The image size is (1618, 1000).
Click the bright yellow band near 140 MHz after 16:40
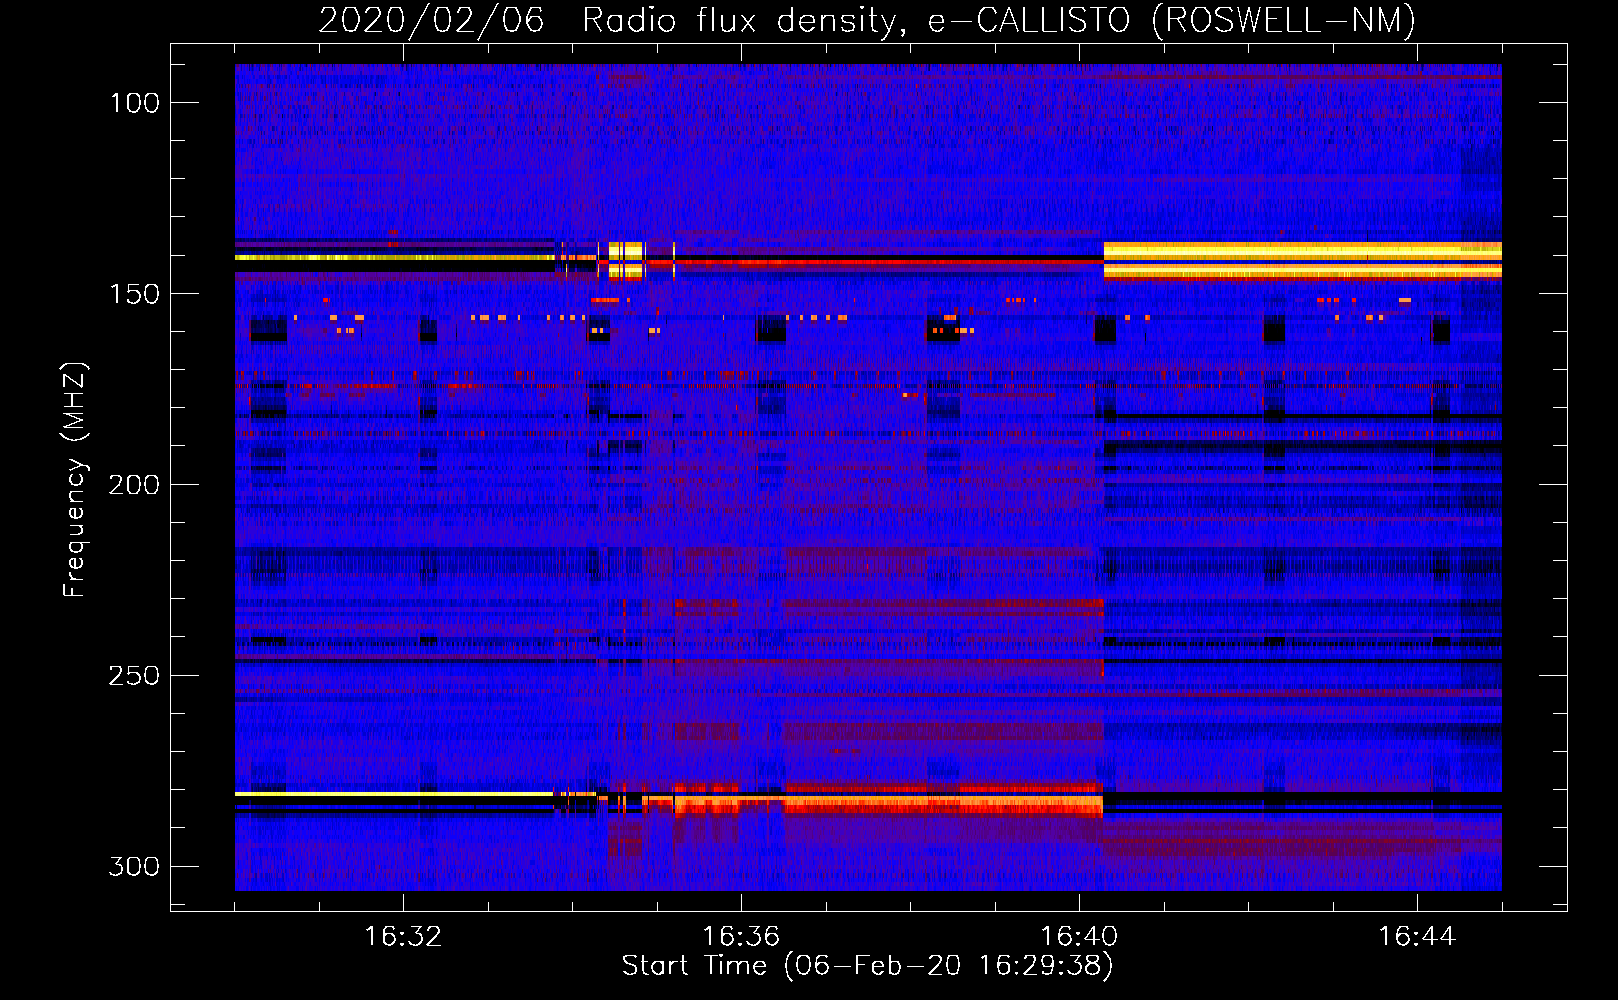coord(1302,260)
